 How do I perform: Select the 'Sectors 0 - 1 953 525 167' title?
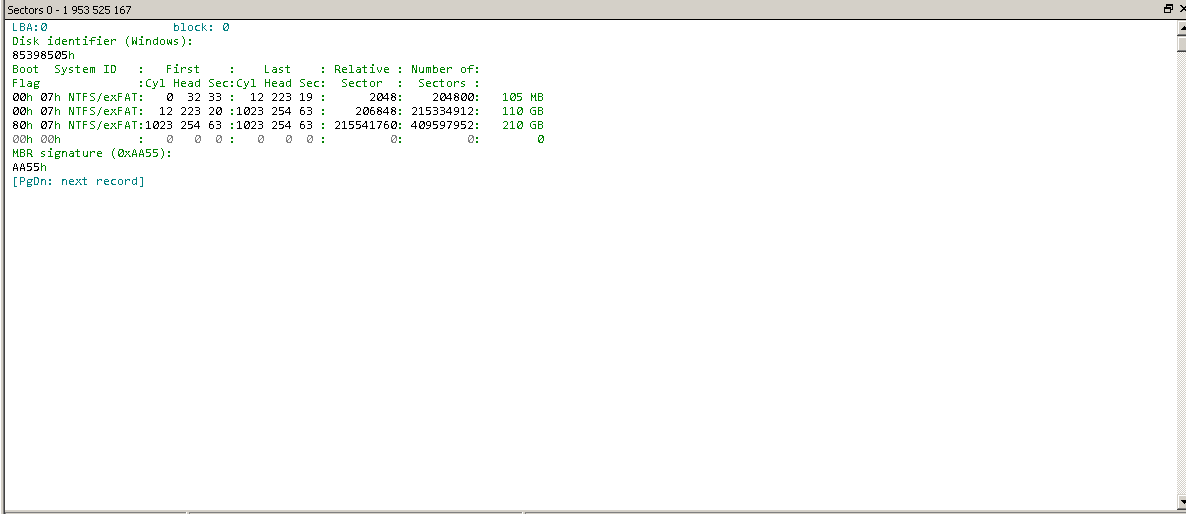tap(69, 10)
